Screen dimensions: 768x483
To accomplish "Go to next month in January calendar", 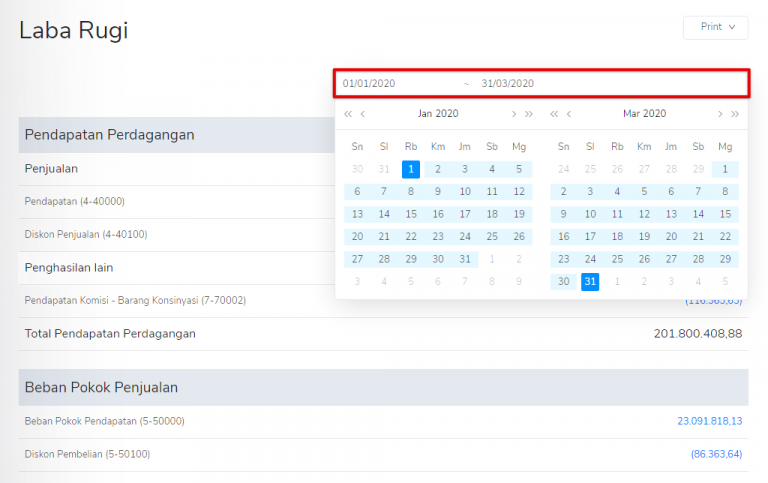I will 514,114.
